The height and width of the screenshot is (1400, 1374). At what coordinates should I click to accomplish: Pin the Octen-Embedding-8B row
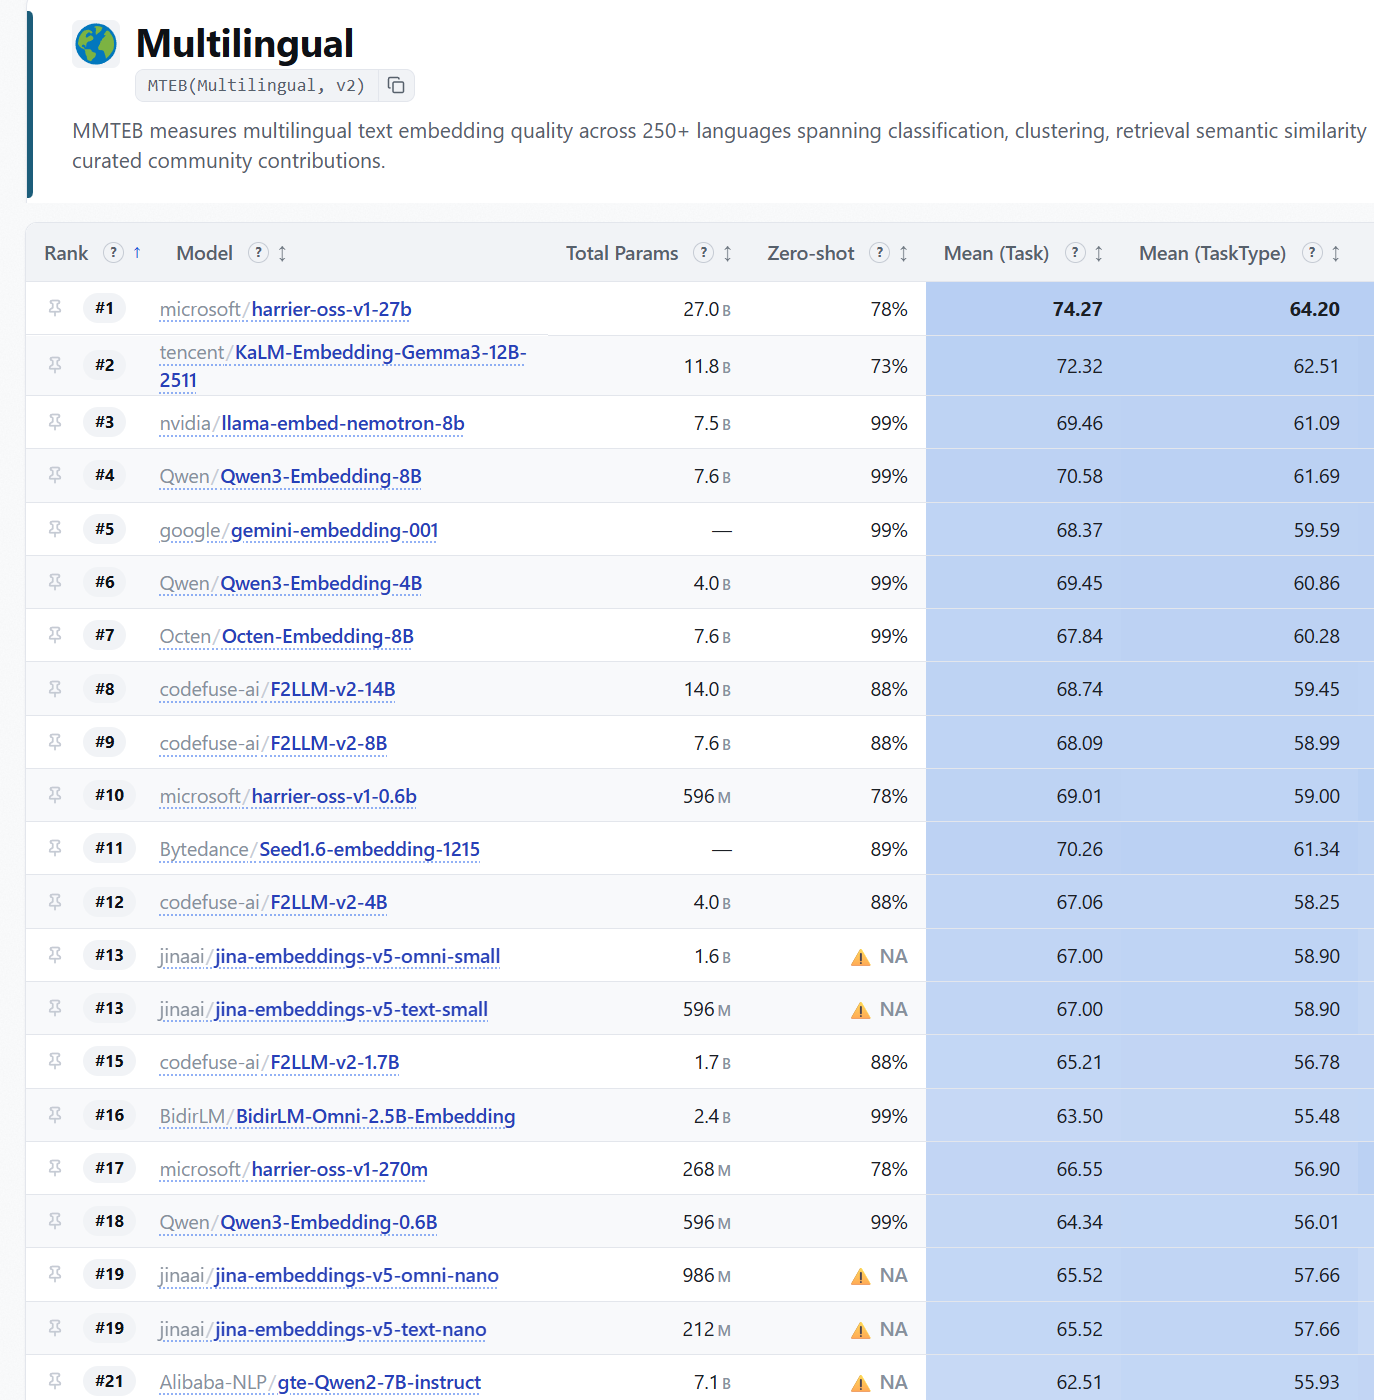[55, 635]
